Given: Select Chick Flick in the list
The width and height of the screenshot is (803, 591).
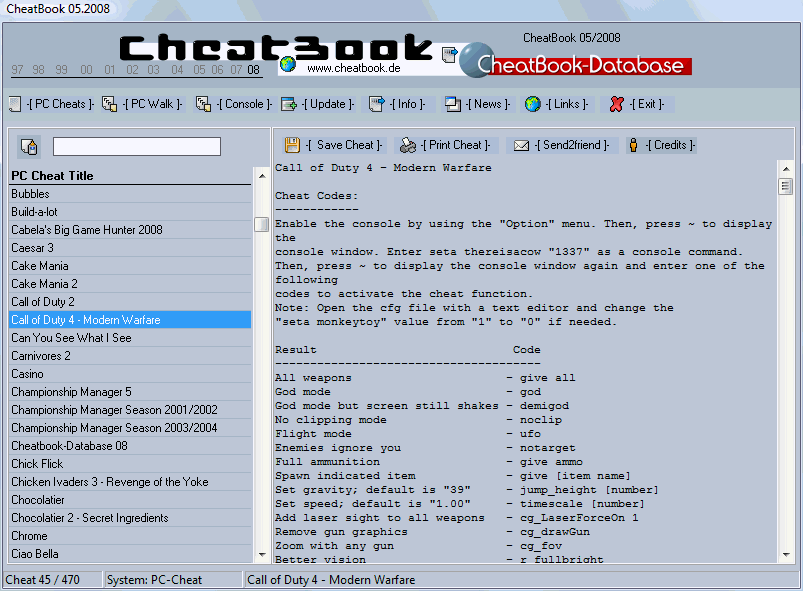Looking at the screenshot, I should pyautogui.click(x=131, y=464).
